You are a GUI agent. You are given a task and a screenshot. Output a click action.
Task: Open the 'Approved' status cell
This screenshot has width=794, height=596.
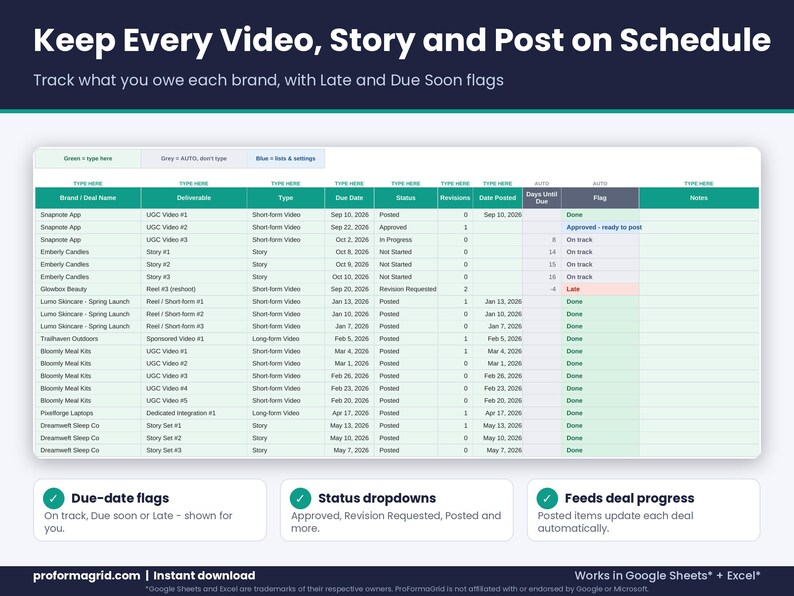[x=406, y=227]
